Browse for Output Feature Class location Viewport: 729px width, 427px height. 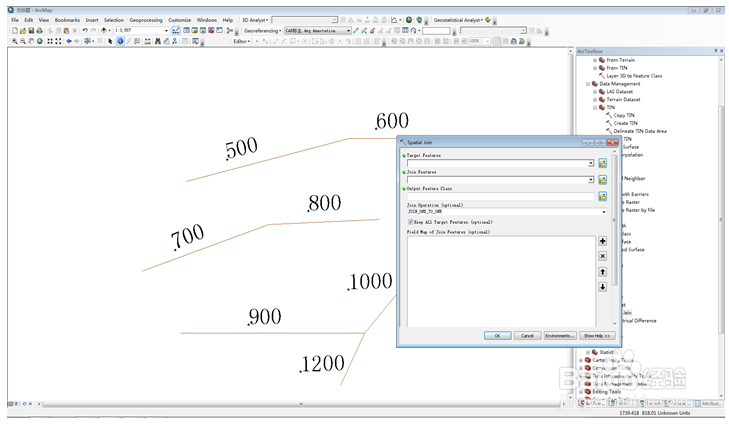[x=603, y=196]
